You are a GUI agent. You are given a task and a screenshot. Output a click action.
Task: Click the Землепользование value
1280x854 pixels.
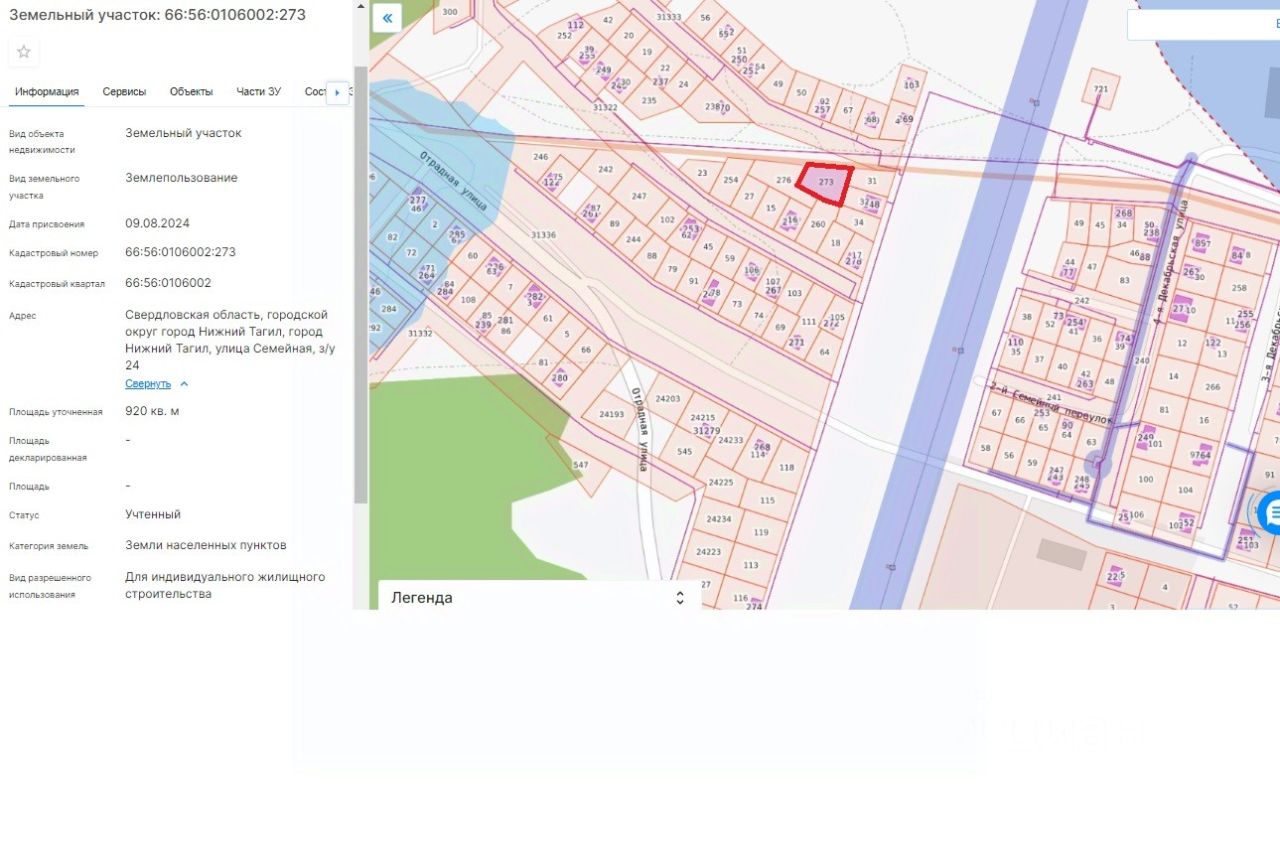pos(181,178)
